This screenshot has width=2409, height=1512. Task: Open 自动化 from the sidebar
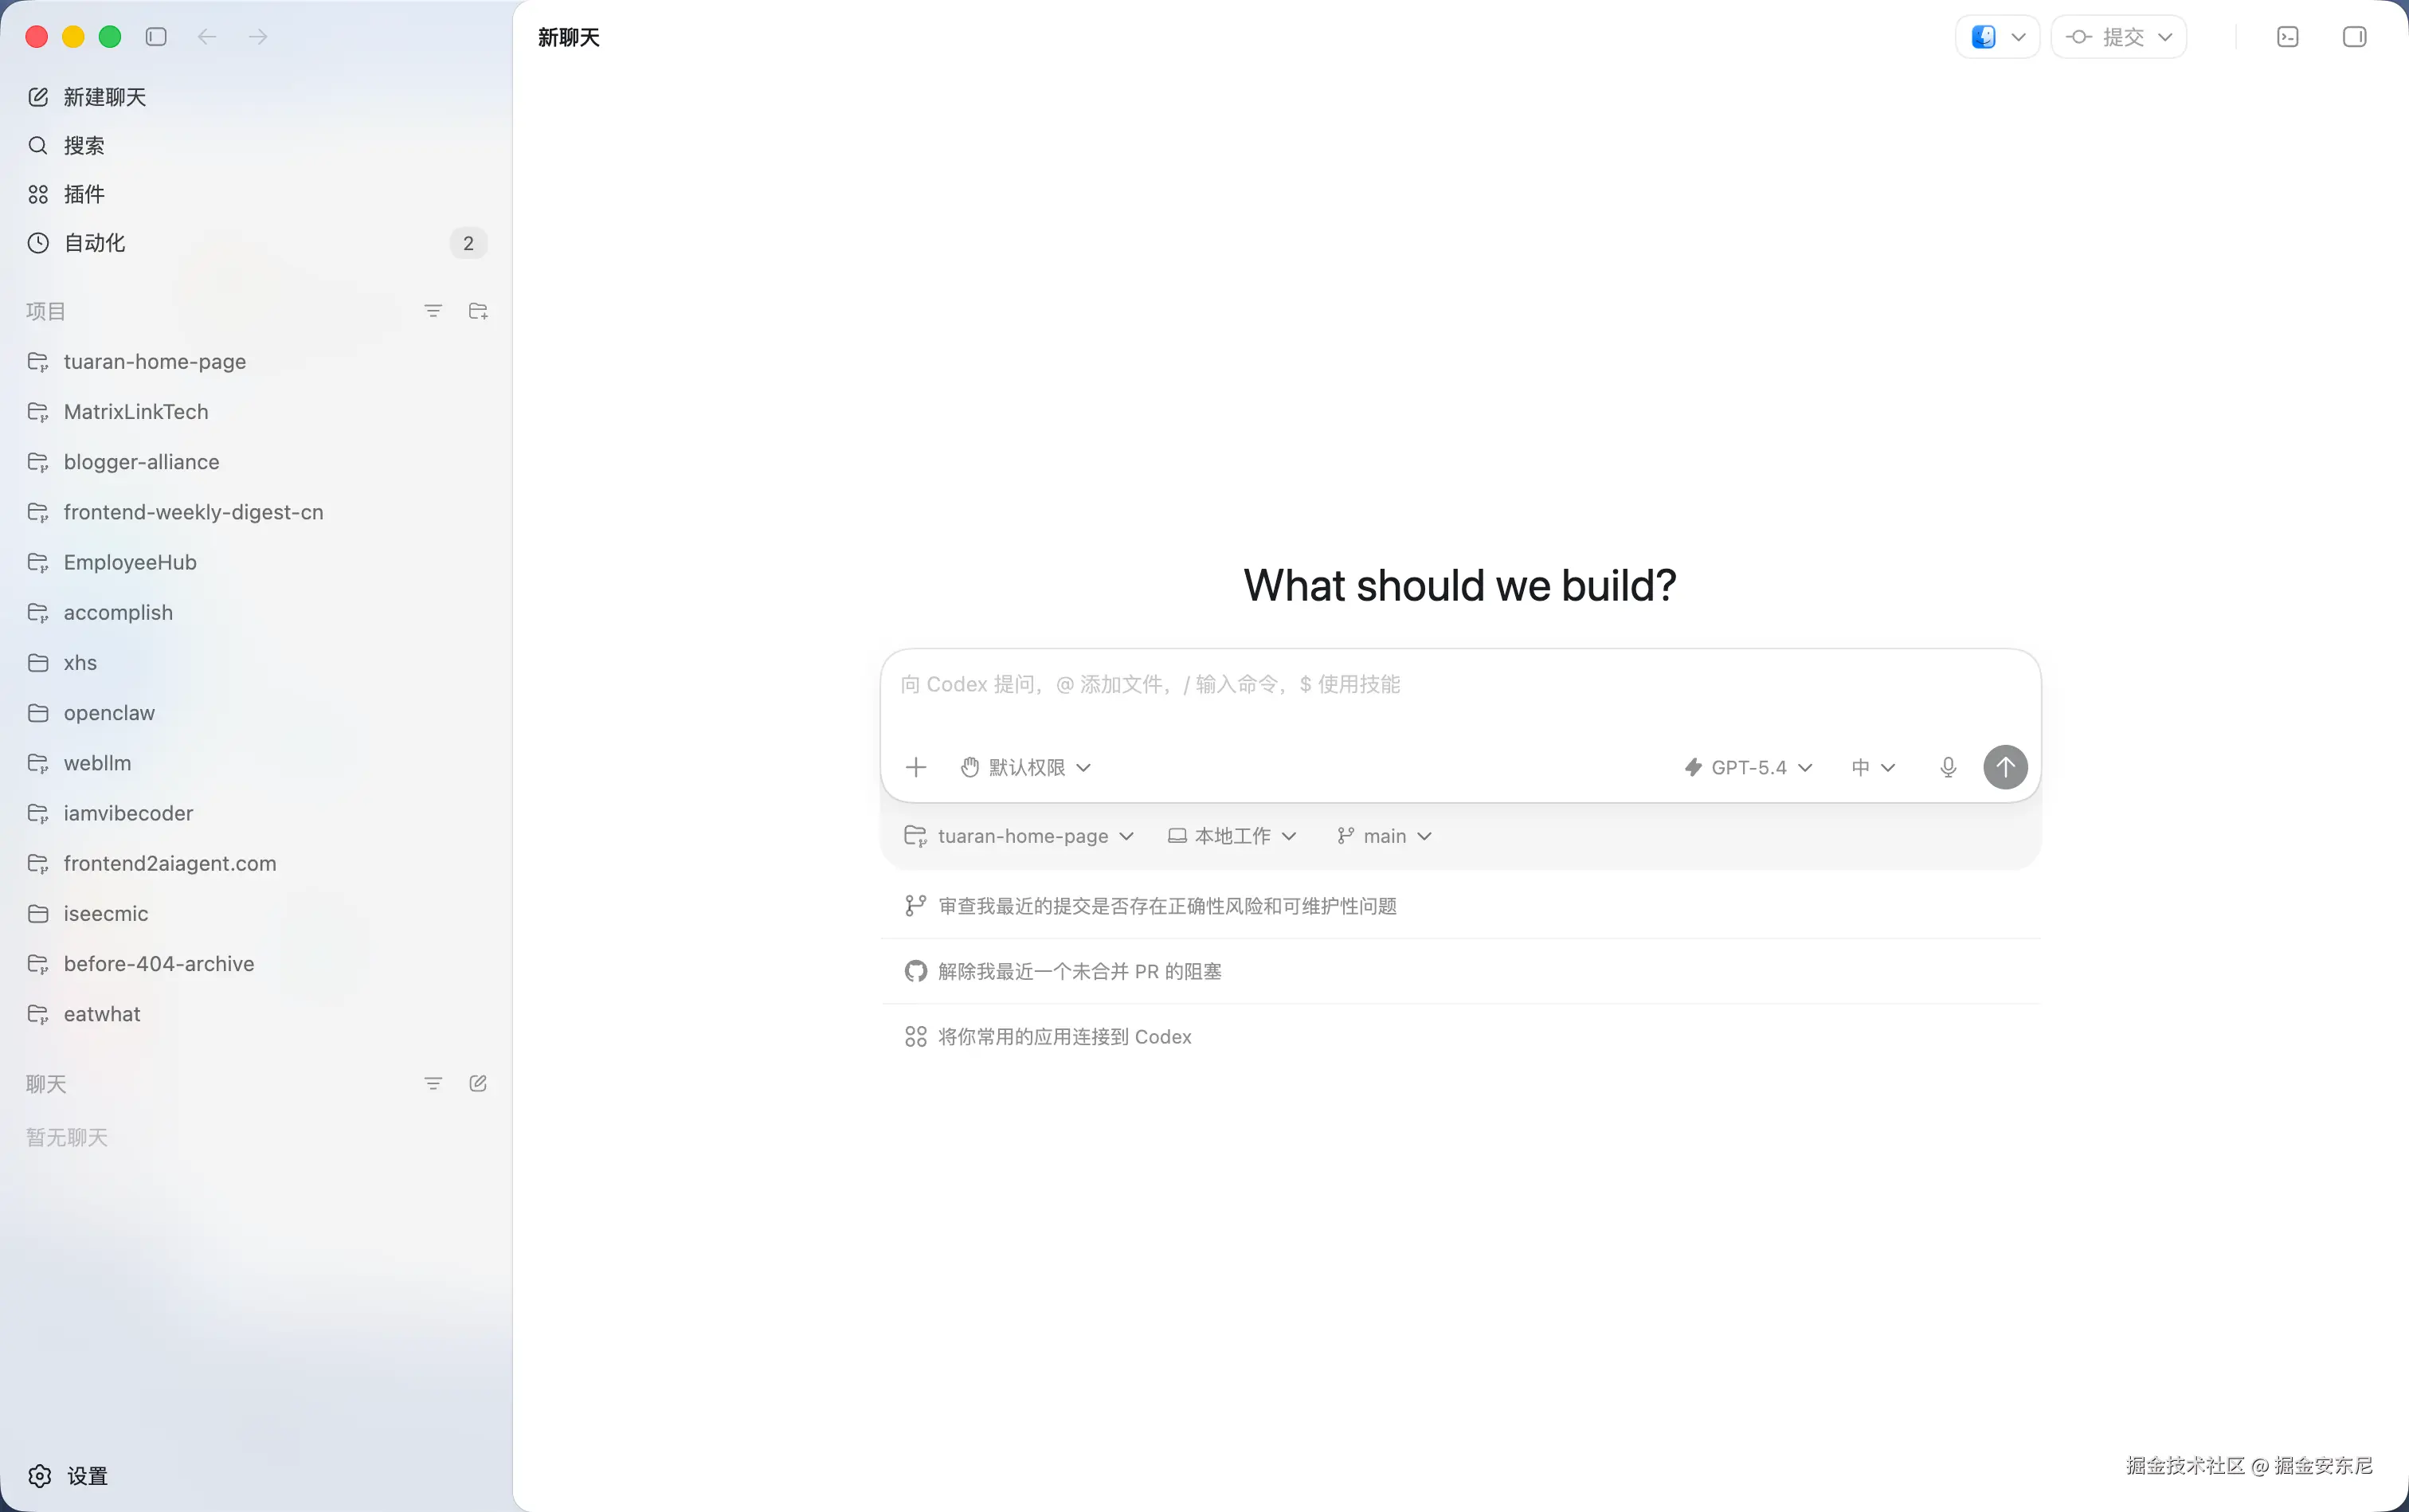tap(94, 242)
